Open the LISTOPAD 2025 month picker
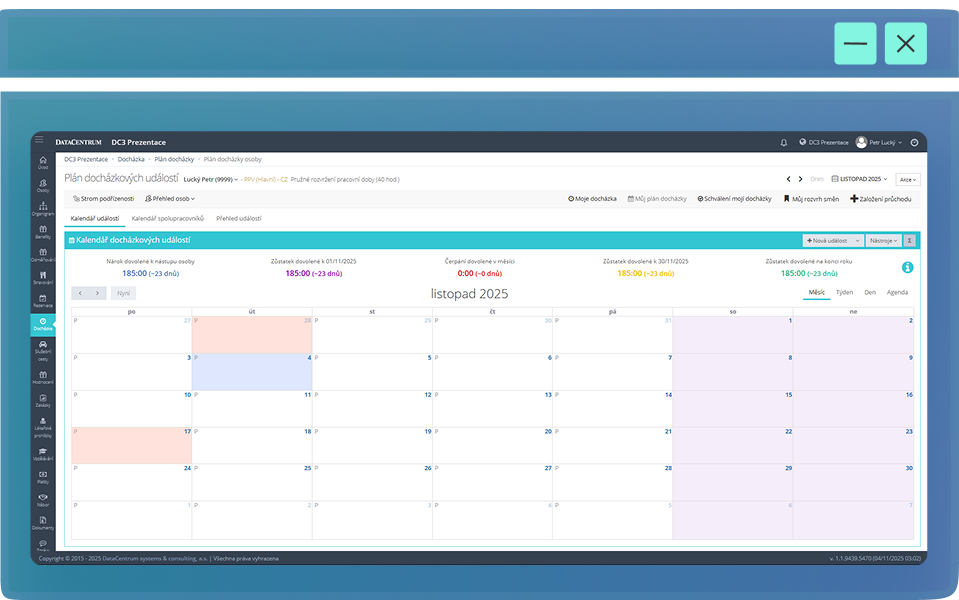Viewport: 959px width, 600px height. pos(859,179)
